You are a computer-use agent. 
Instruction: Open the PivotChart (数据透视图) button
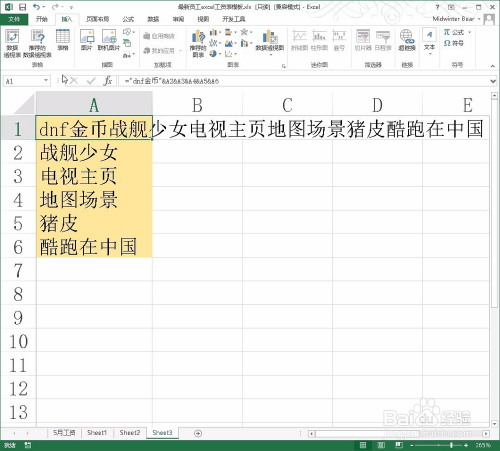tap(270, 42)
